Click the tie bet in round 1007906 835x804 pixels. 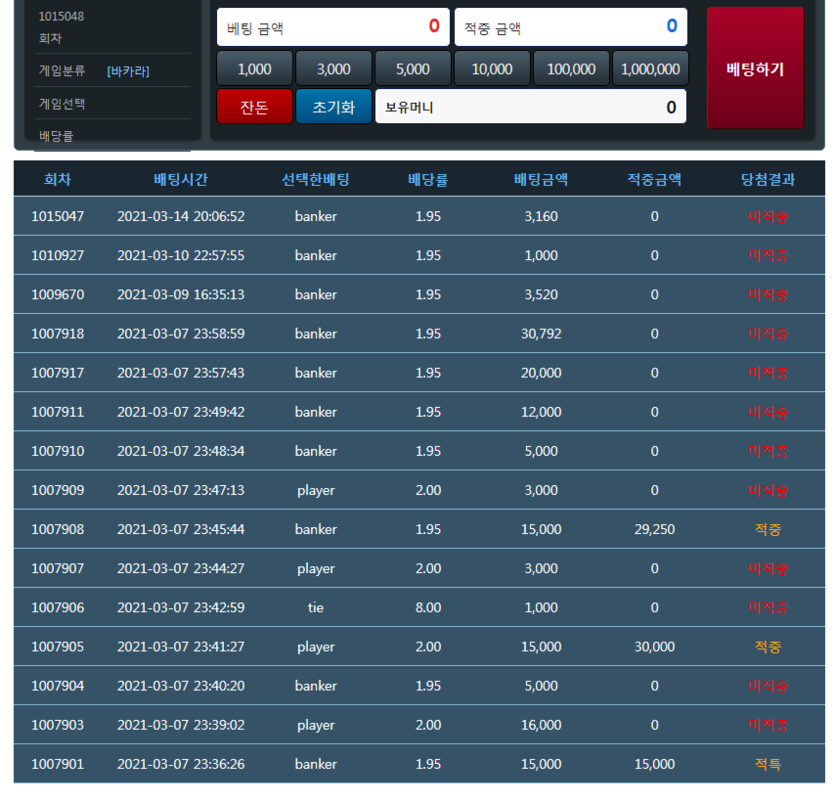pyautogui.click(x=316, y=608)
